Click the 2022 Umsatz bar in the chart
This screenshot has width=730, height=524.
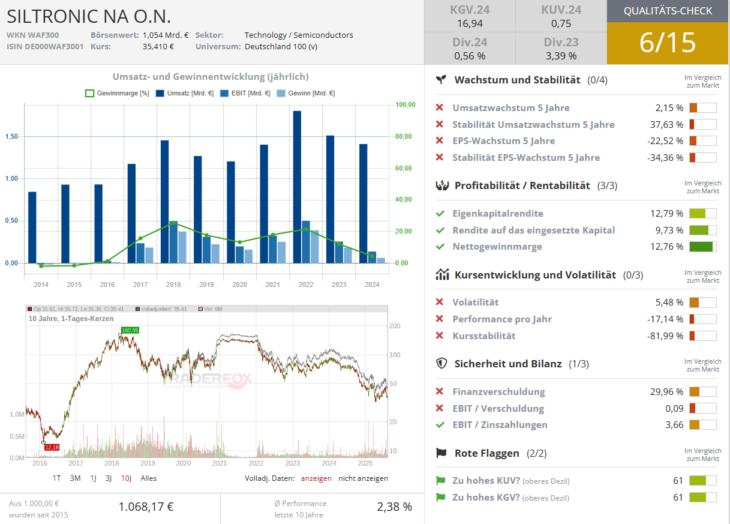297,187
